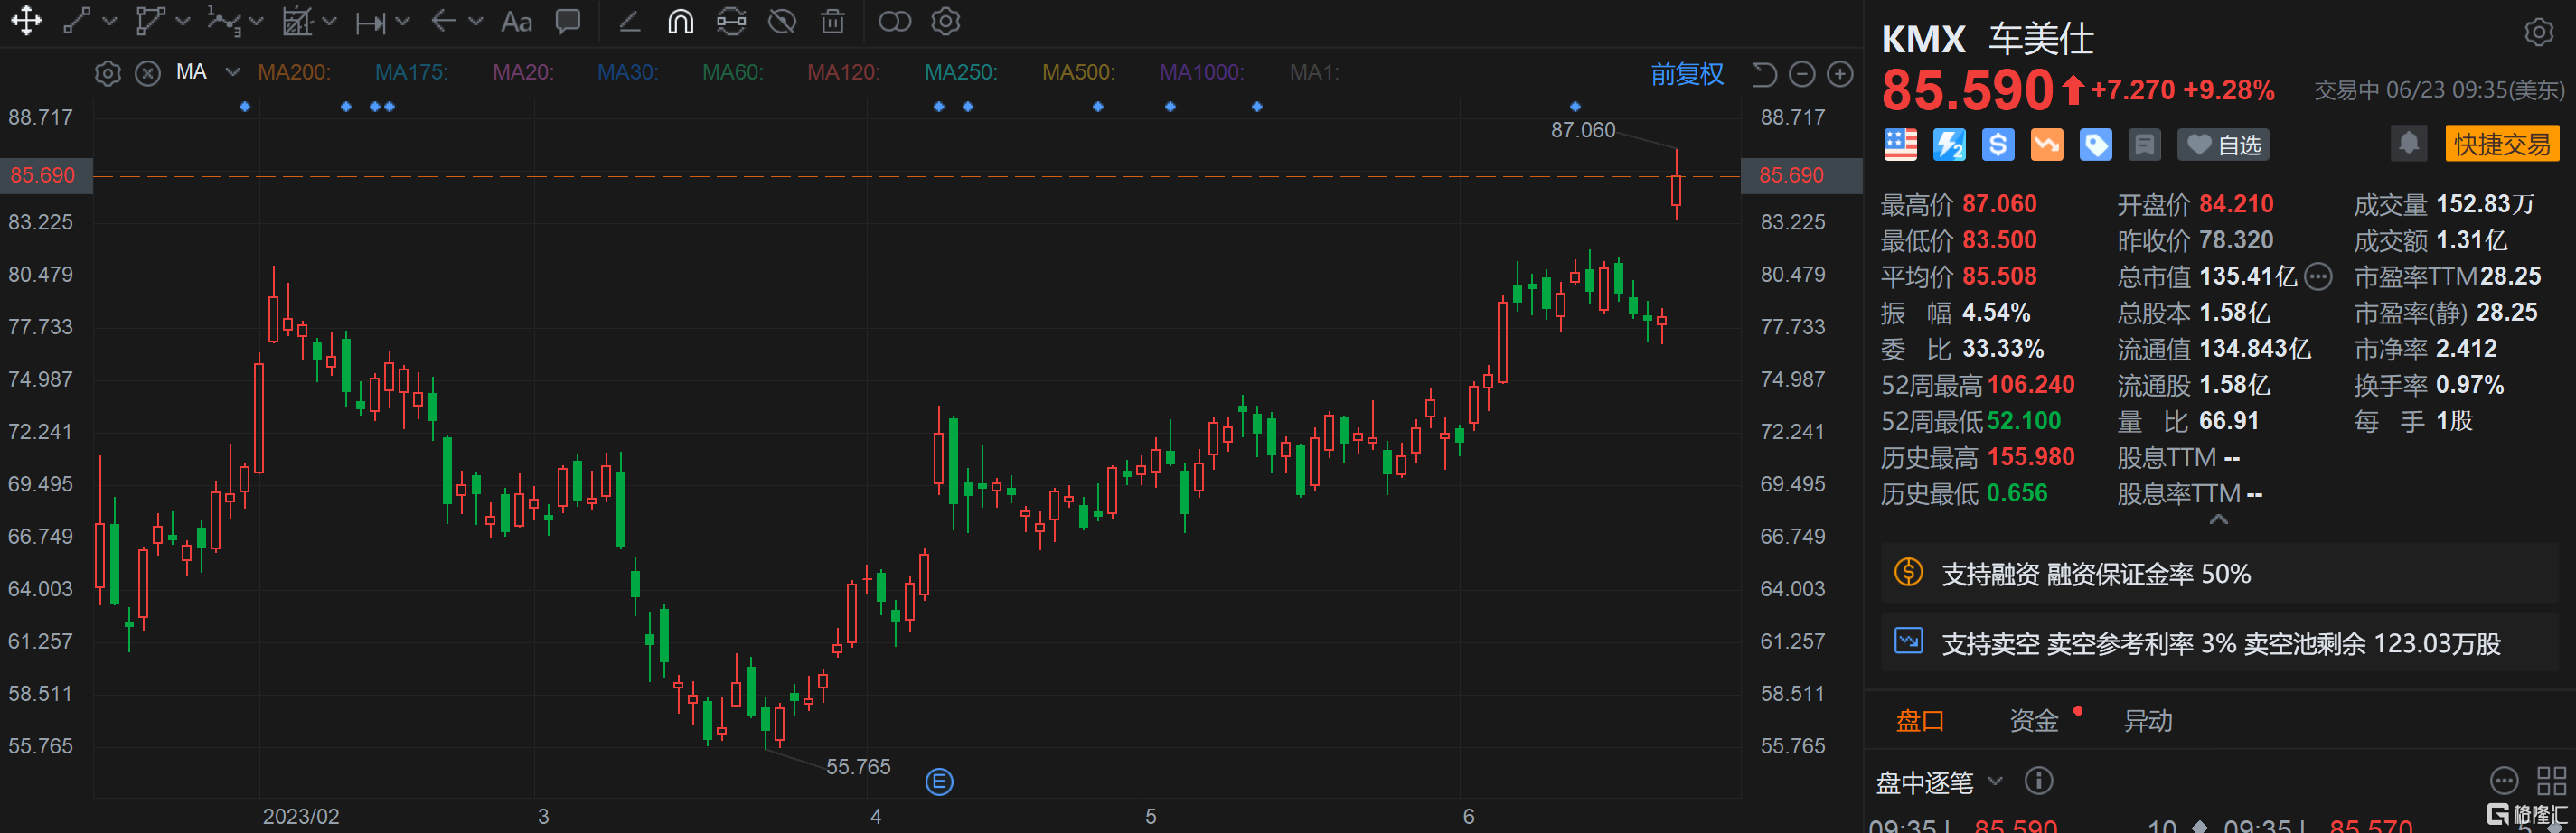Open quote panel settings gear

click(2538, 32)
